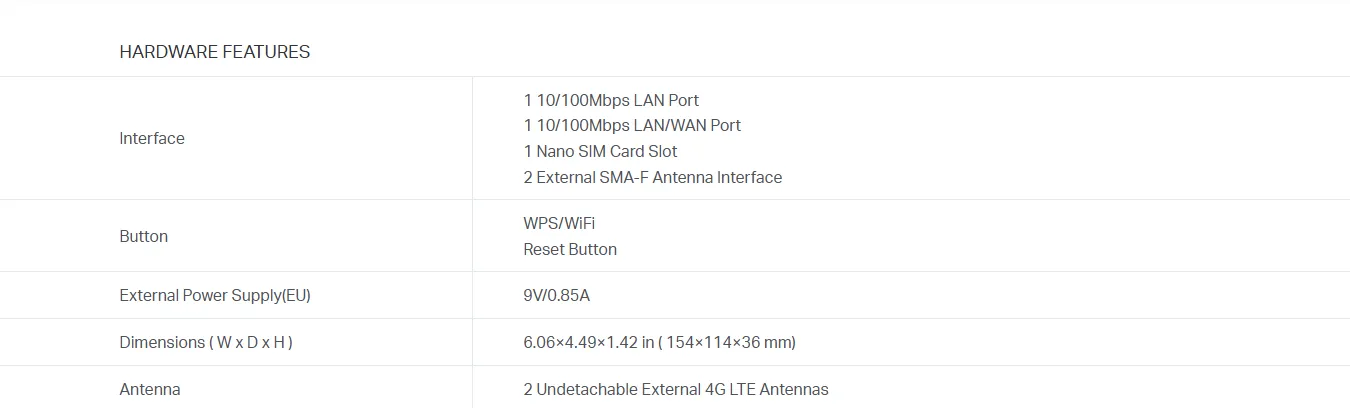This screenshot has width=1350, height=408.
Task: Select the Interface row label
Action: pos(152,139)
